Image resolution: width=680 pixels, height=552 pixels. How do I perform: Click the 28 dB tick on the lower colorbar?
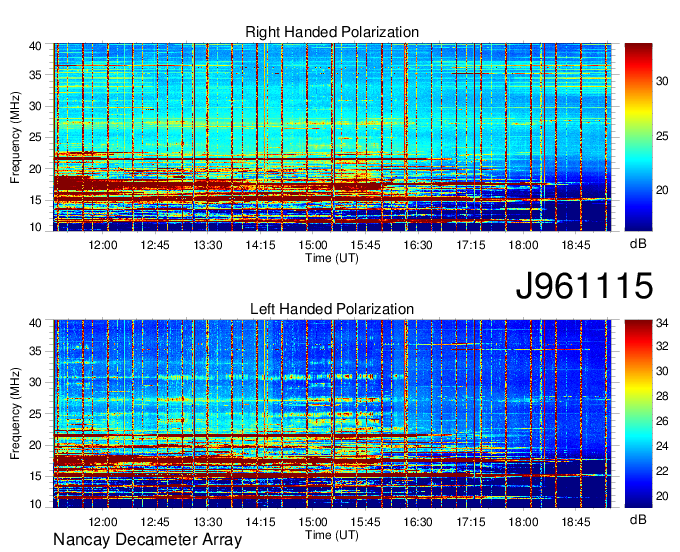click(662, 396)
